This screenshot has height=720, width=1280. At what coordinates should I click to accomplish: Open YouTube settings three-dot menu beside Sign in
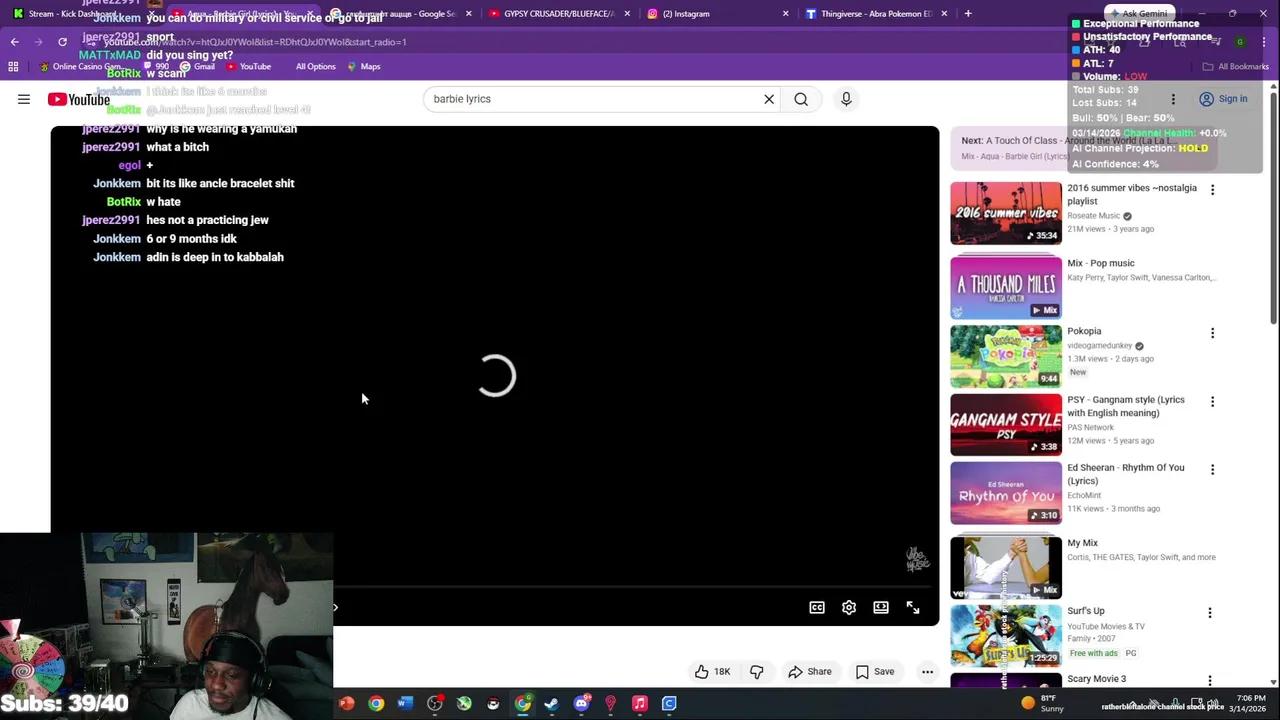pos(1173,99)
